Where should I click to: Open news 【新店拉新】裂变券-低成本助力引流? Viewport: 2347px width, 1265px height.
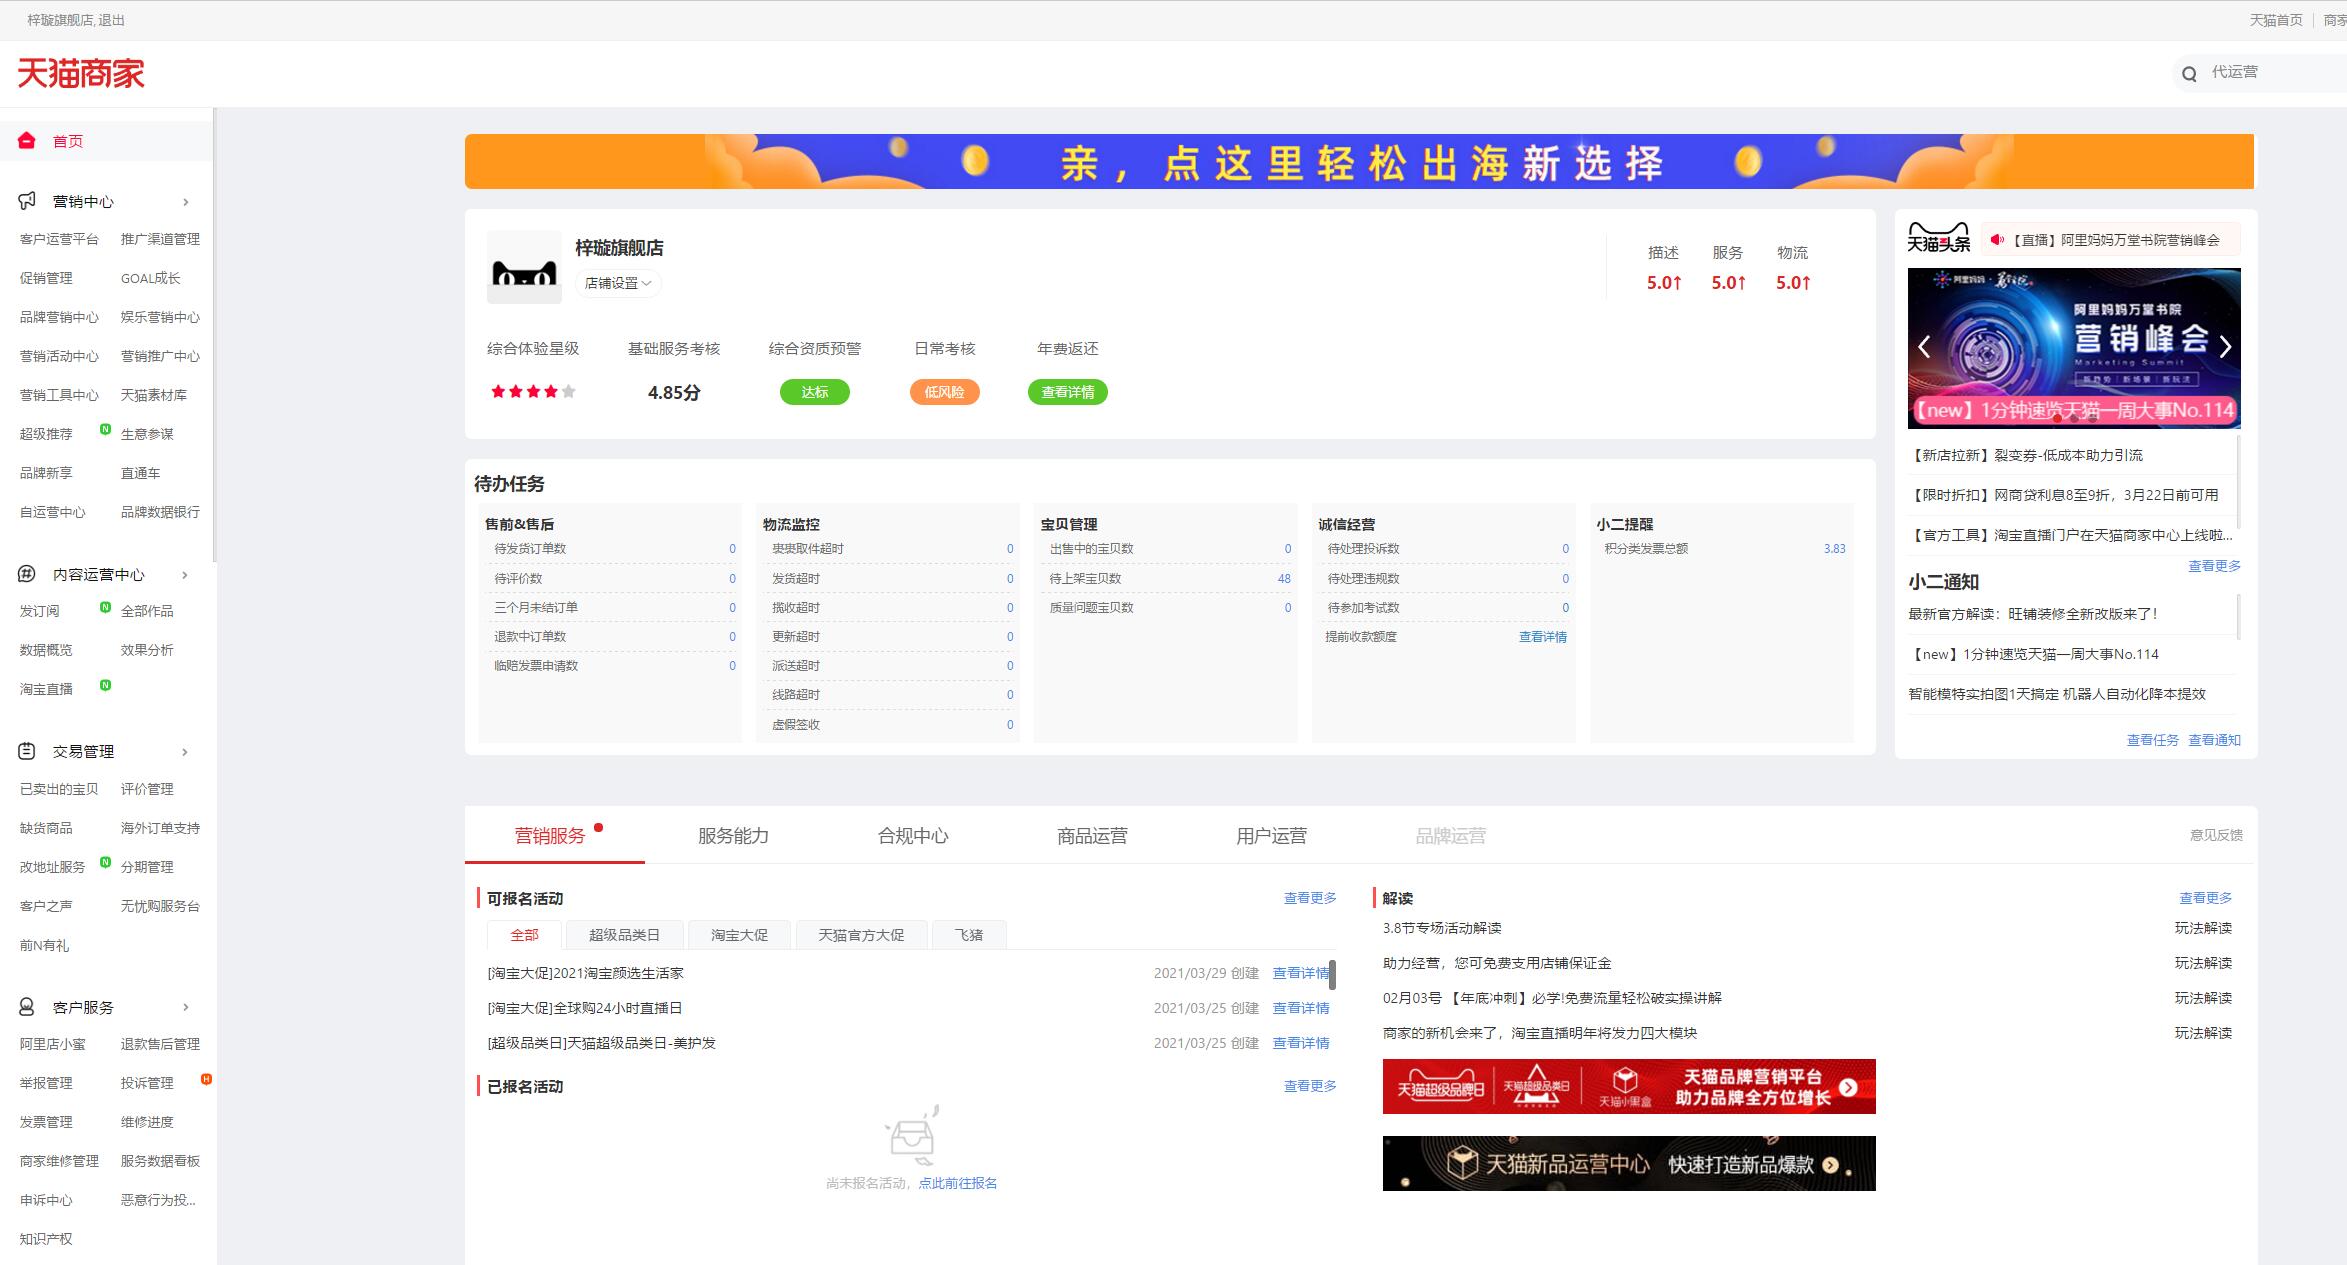(2027, 455)
